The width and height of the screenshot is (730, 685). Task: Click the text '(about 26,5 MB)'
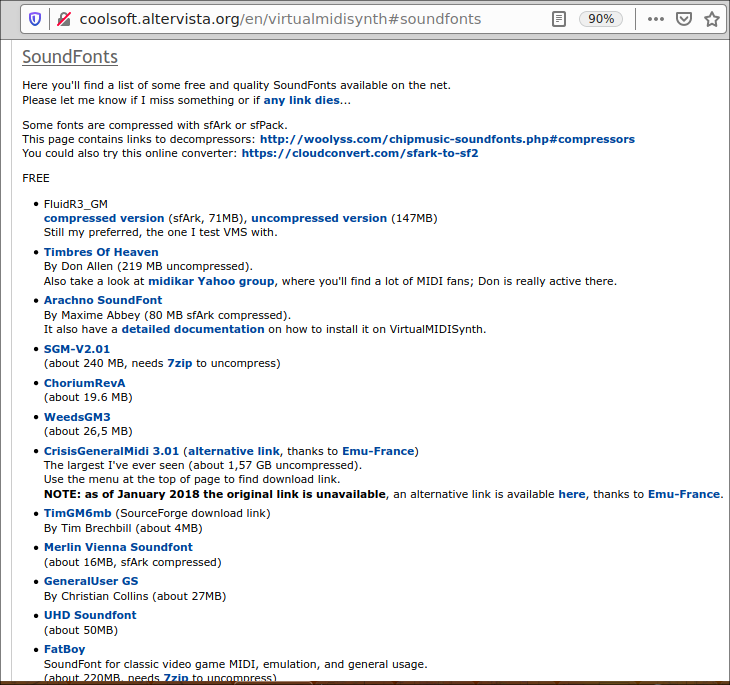[x=88, y=431]
